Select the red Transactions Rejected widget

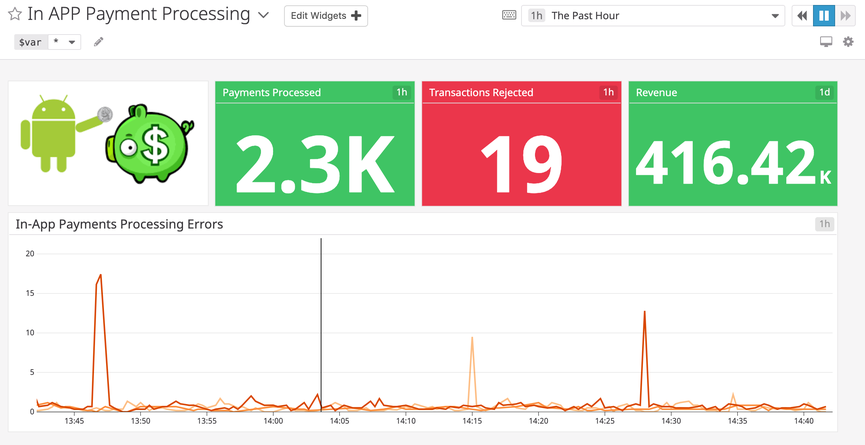[x=521, y=155]
